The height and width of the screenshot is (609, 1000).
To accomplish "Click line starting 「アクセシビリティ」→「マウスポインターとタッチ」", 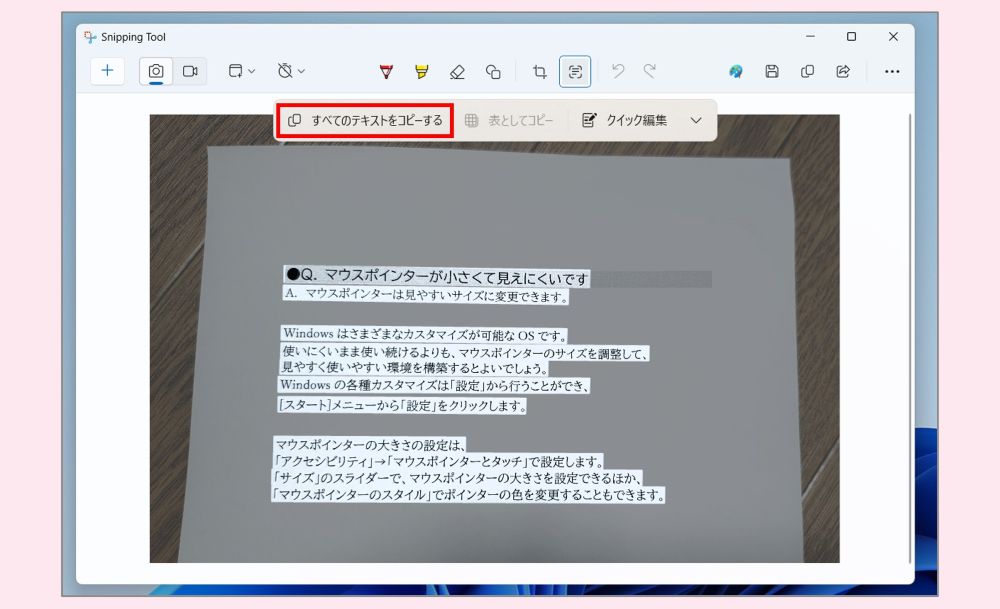I will tap(438, 461).
